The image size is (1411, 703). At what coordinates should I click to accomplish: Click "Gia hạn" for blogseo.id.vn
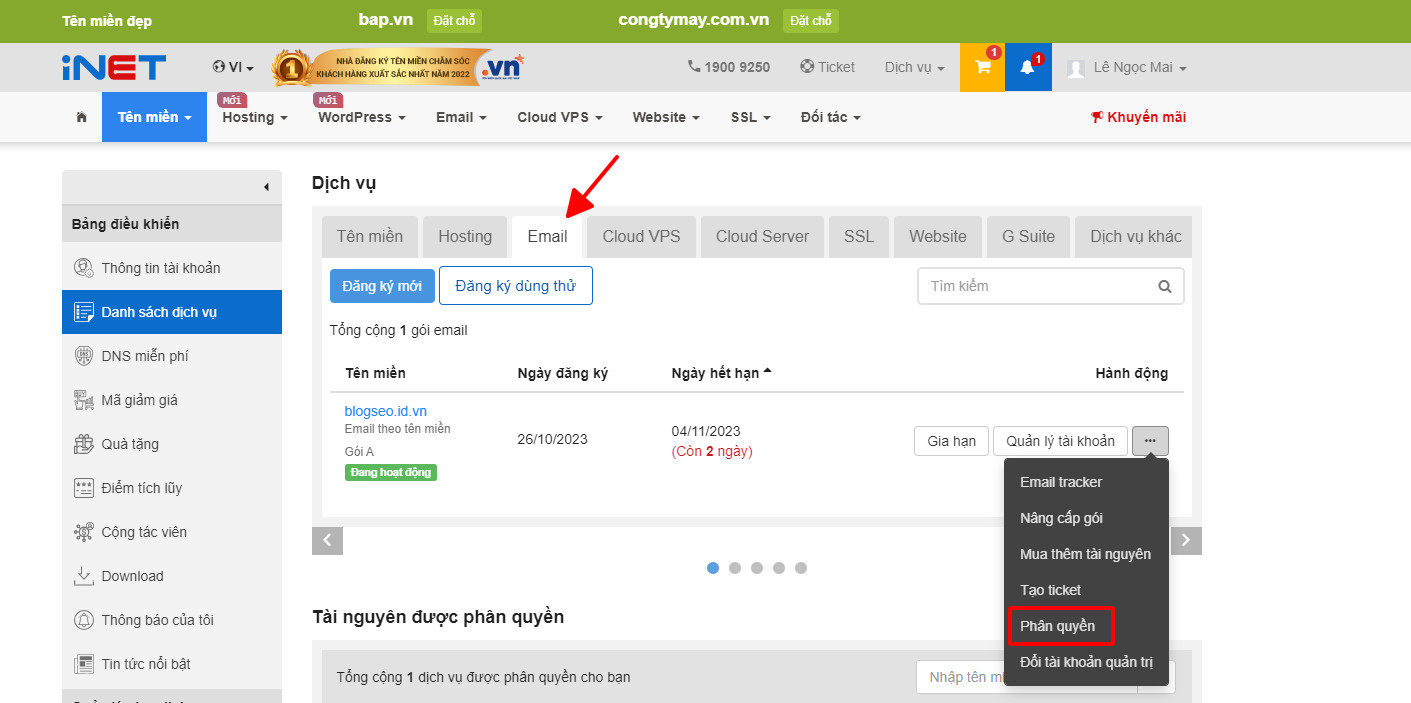[x=950, y=440]
